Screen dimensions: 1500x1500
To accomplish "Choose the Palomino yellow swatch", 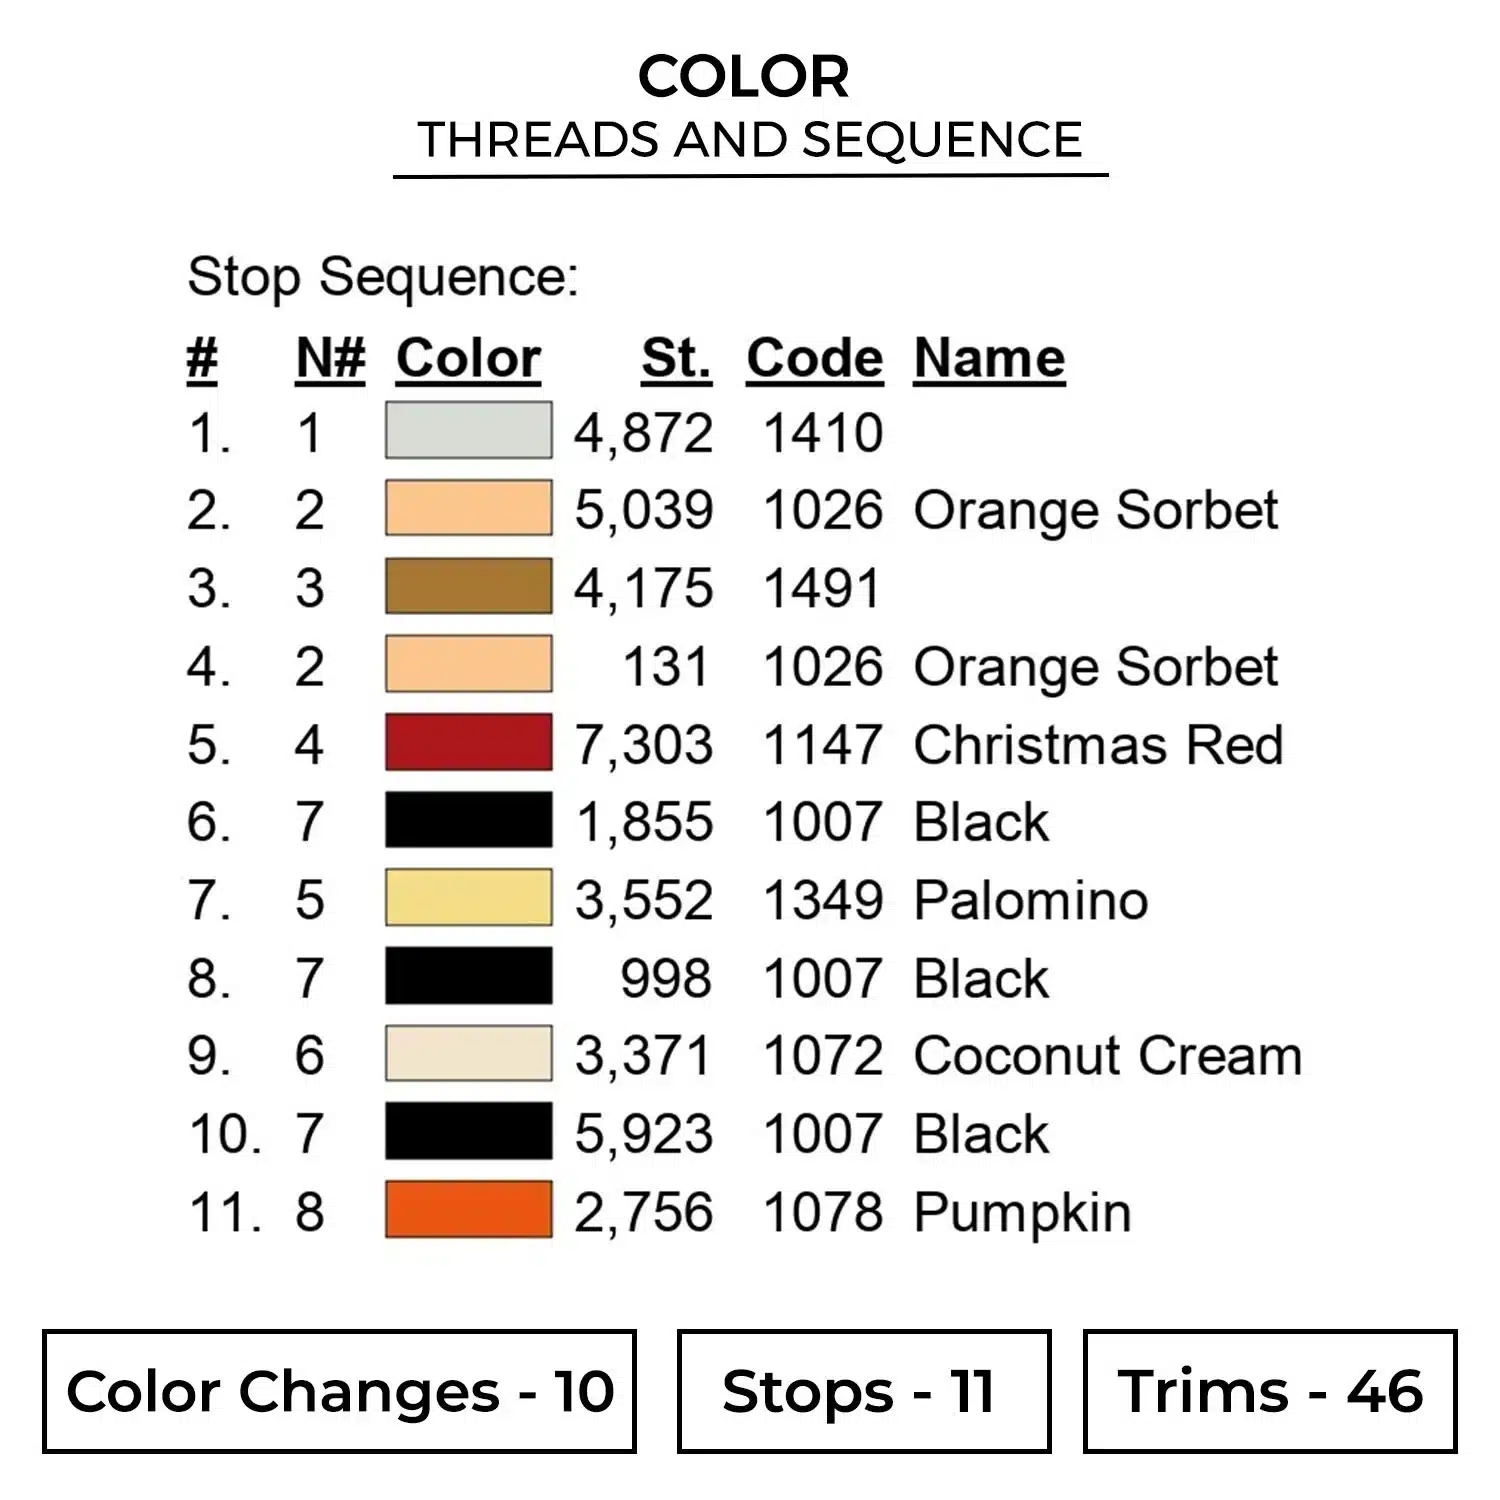I will (468, 898).
